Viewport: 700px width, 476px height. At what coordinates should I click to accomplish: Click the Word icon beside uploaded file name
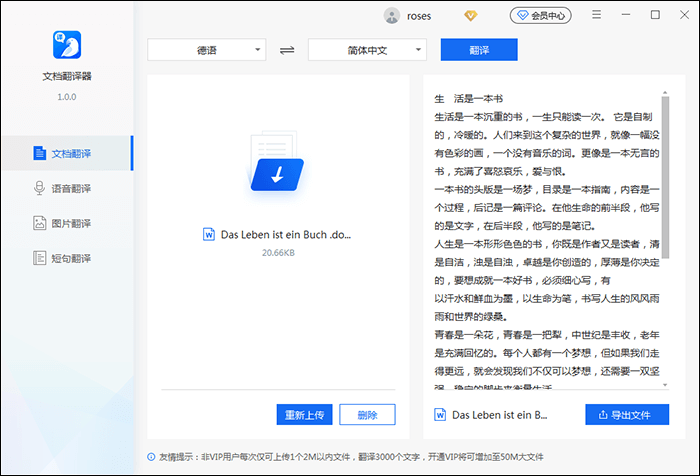point(208,234)
